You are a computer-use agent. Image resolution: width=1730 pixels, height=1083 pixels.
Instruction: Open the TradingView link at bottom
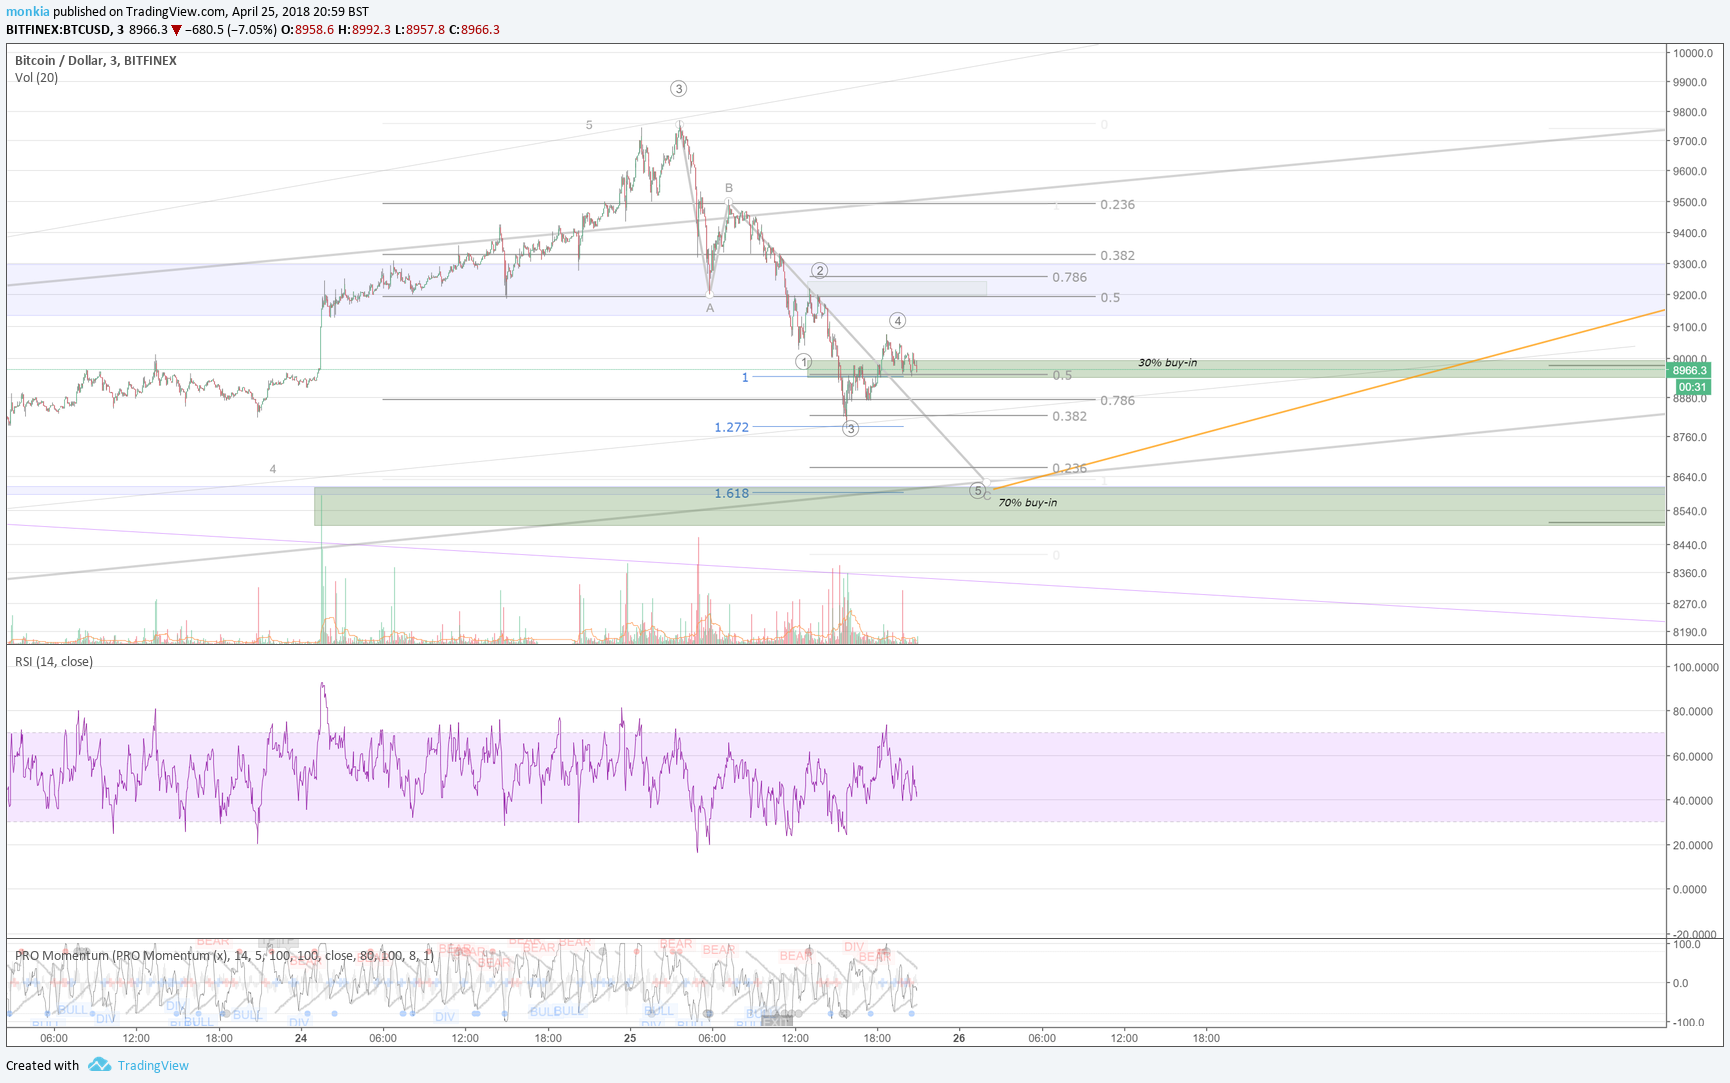(153, 1065)
